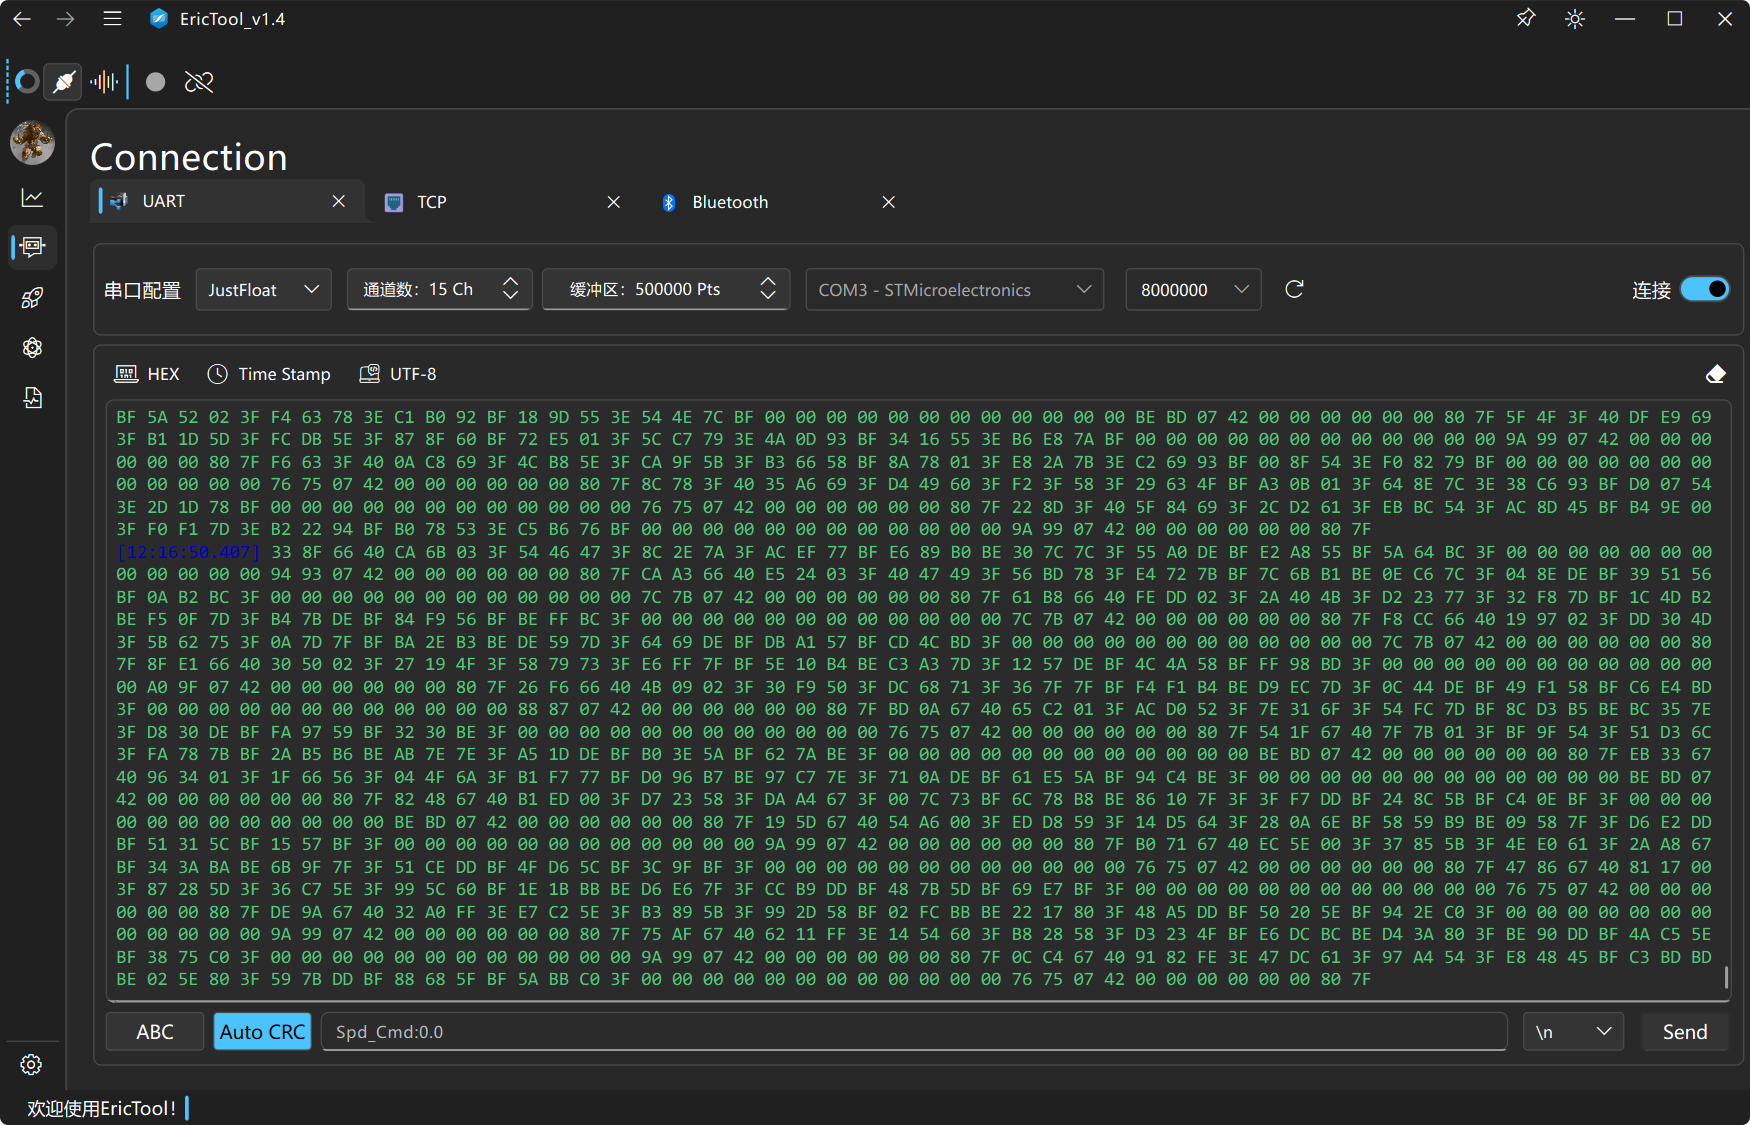Screen dimensions: 1750x1125
Task: Toggle the 连接 connection switch off
Action: pyautogui.click(x=1704, y=290)
